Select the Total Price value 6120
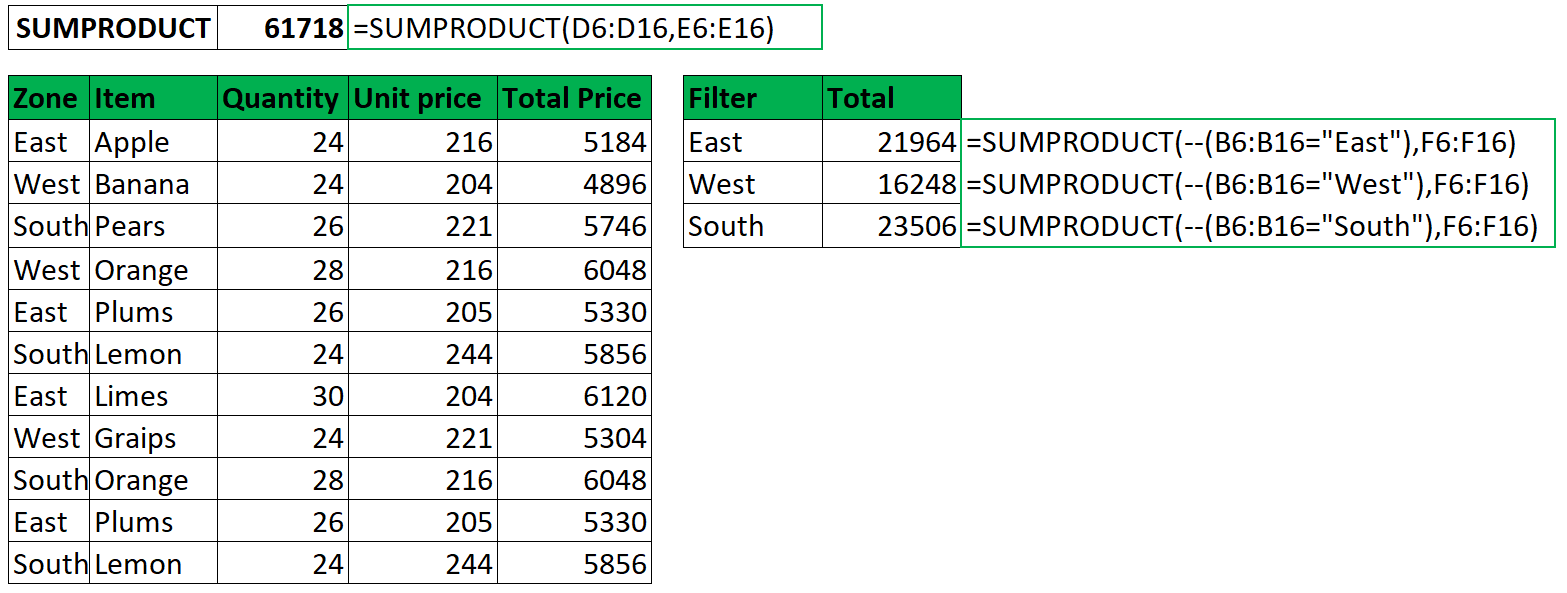Screen dimensions: 1567x593 pos(574,396)
